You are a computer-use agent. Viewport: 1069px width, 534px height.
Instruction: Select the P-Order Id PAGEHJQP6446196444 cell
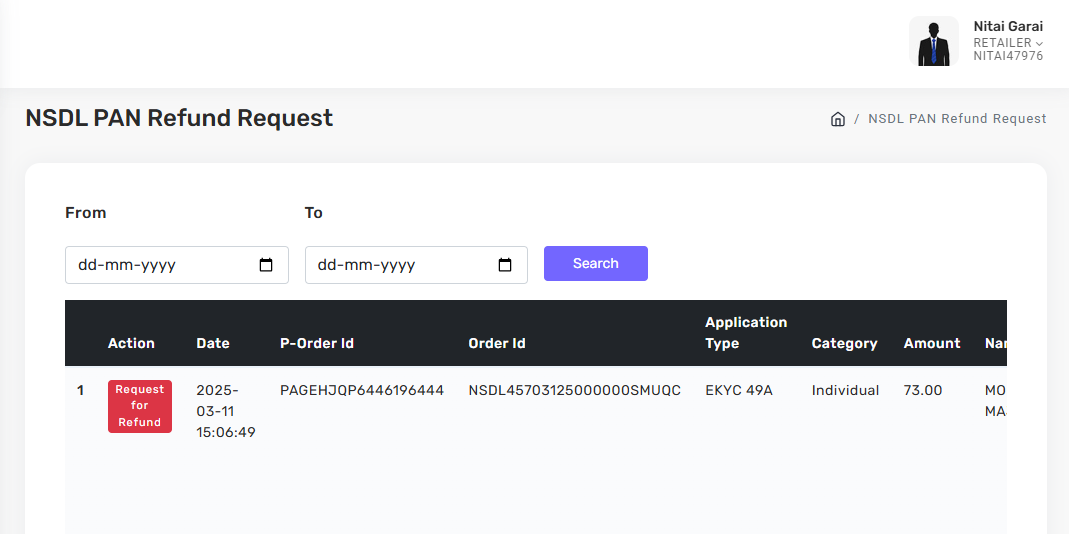tap(362, 390)
